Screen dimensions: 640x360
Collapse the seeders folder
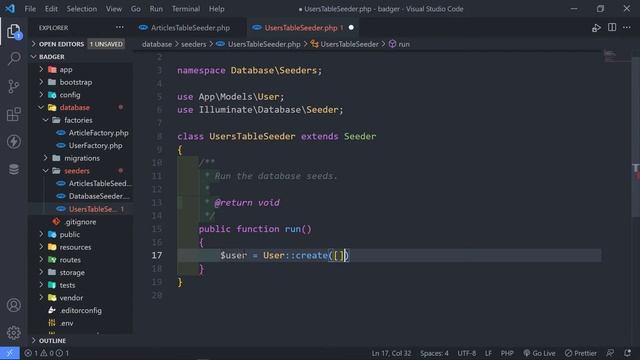[x=77, y=171]
